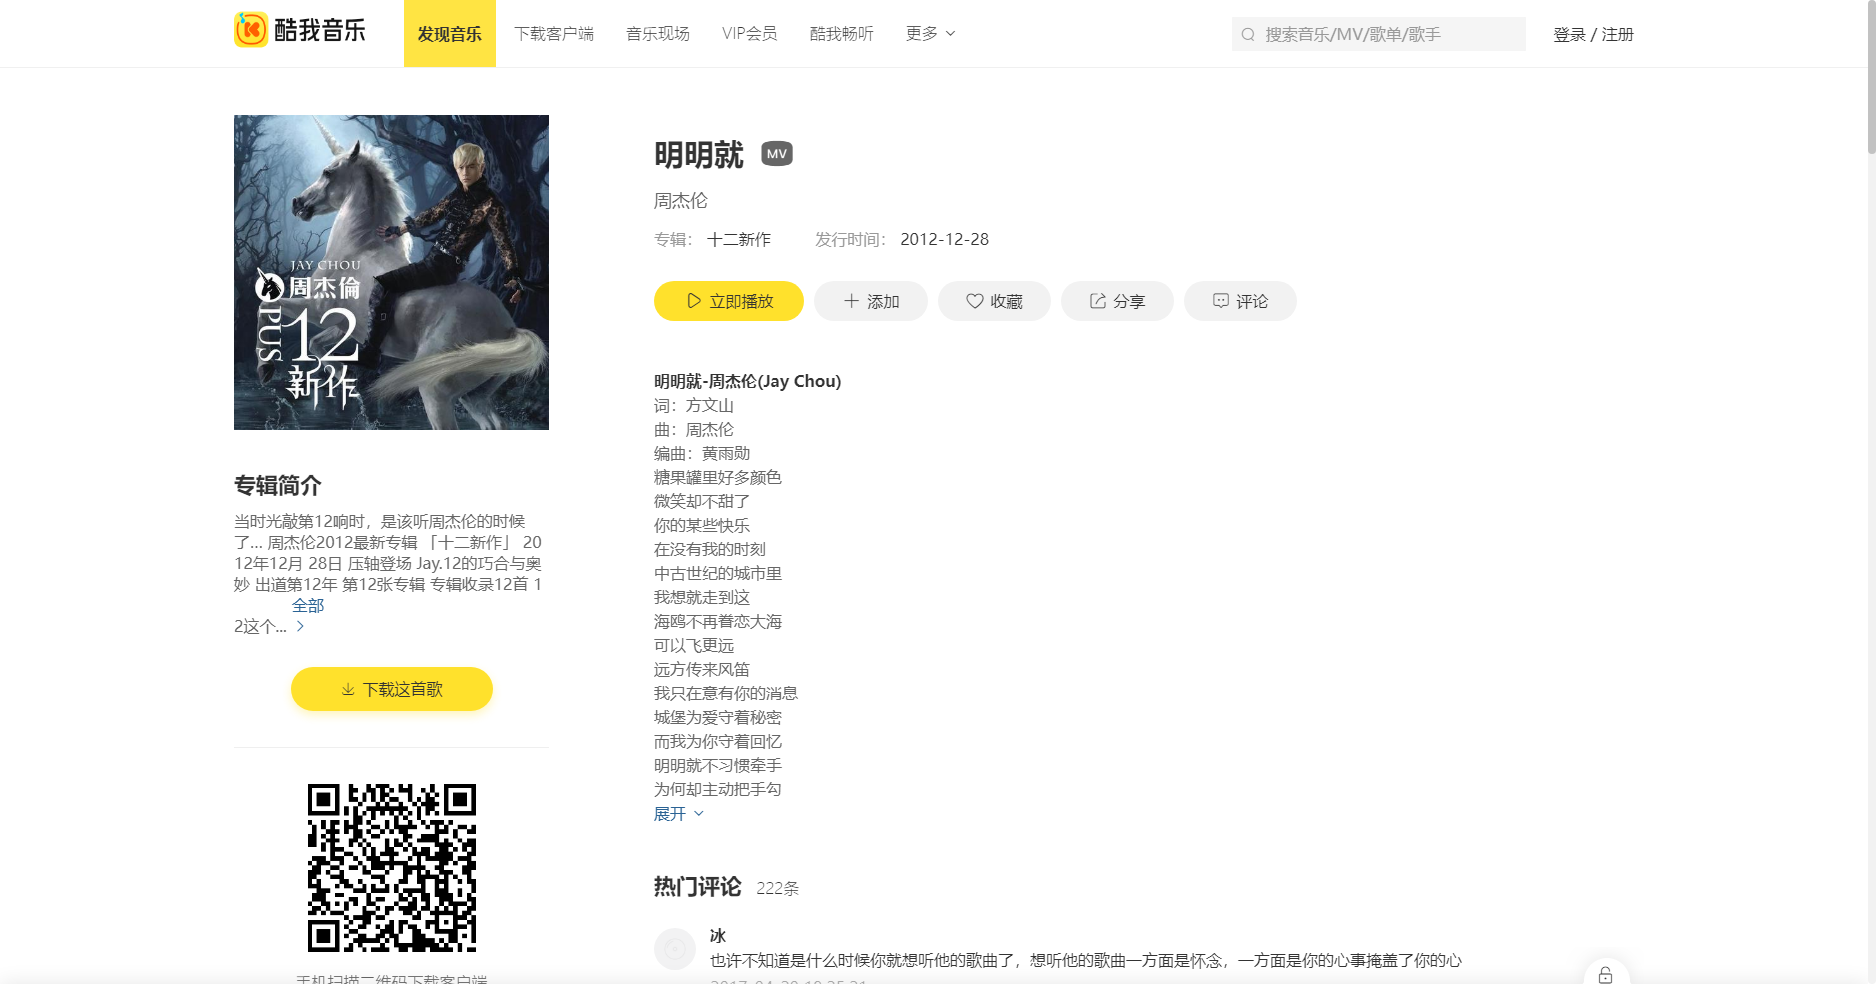Viewport: 1876px width, 984px height.
Task: Expand the album intro with the arrow
Action: pyautogui.click(x=300, y=627)
